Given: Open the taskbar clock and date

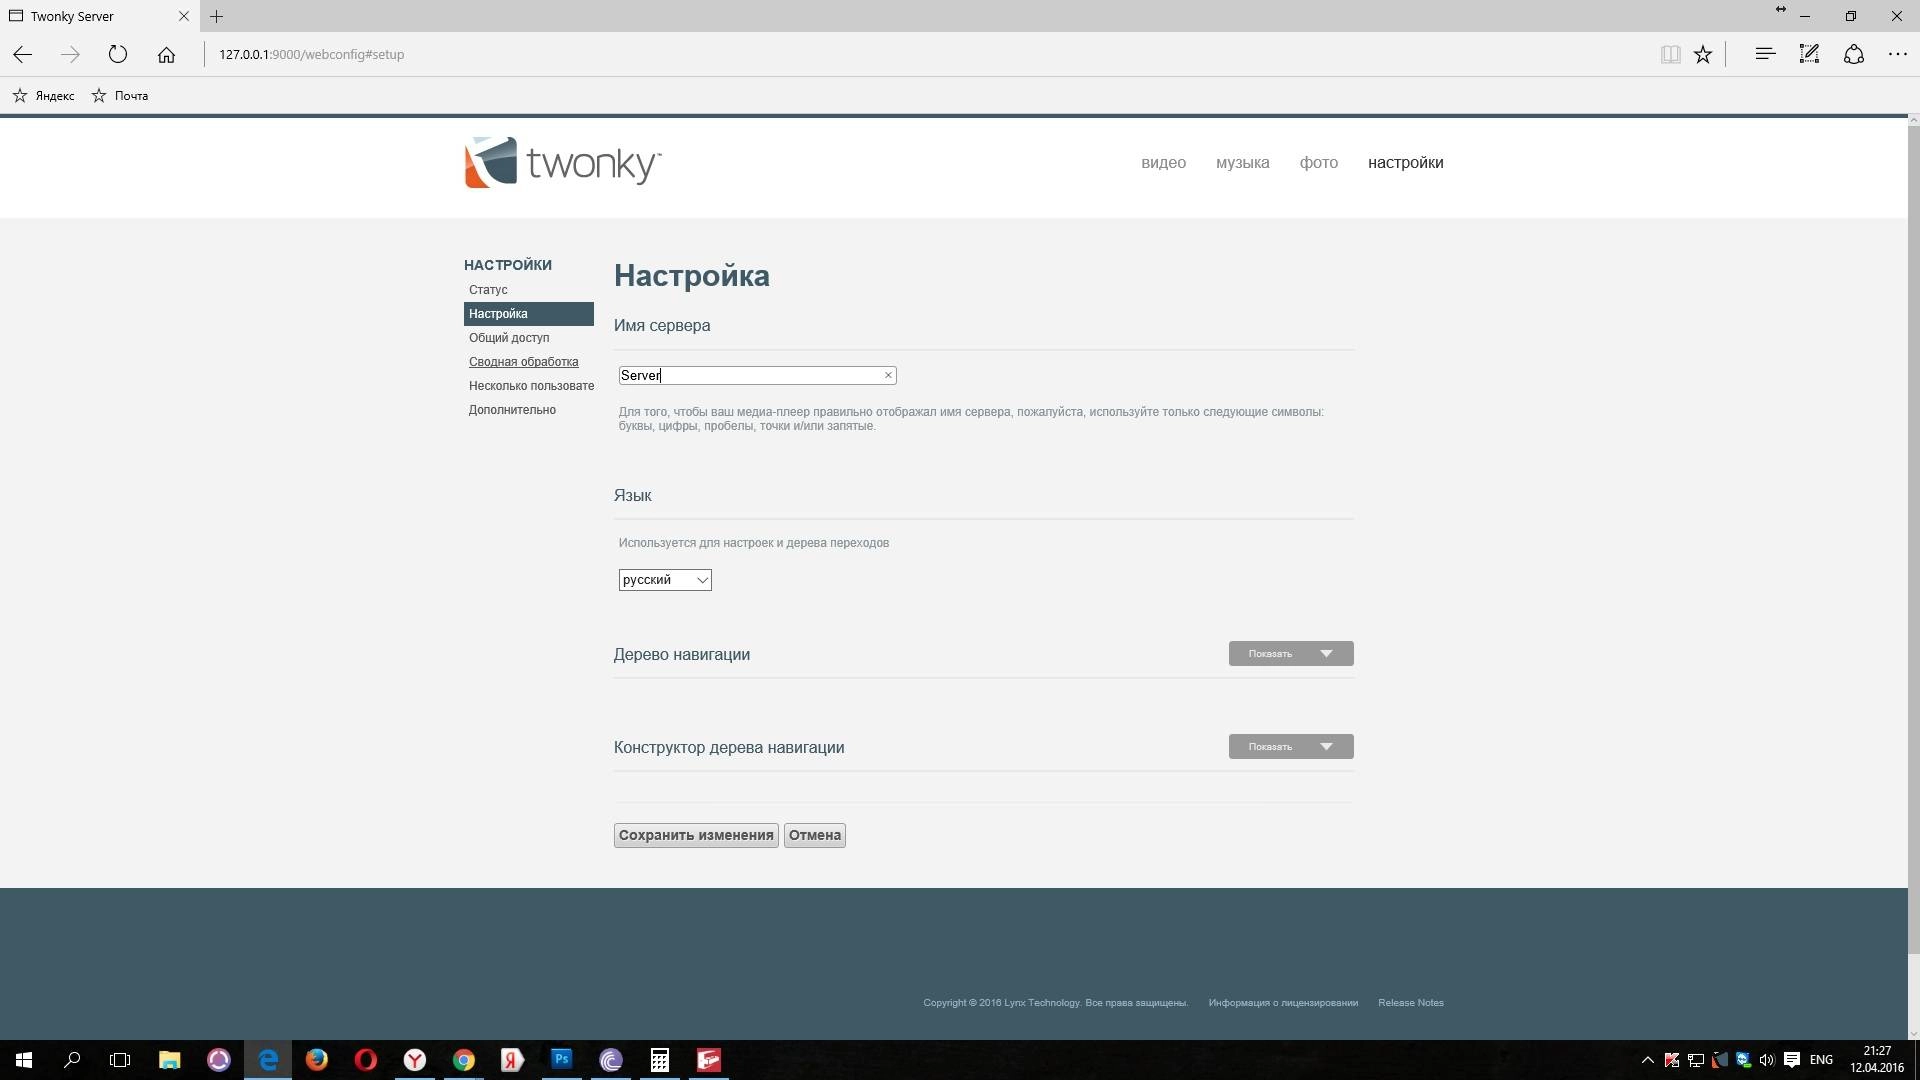Looking at the screenshot, I should [1877, 1060].
